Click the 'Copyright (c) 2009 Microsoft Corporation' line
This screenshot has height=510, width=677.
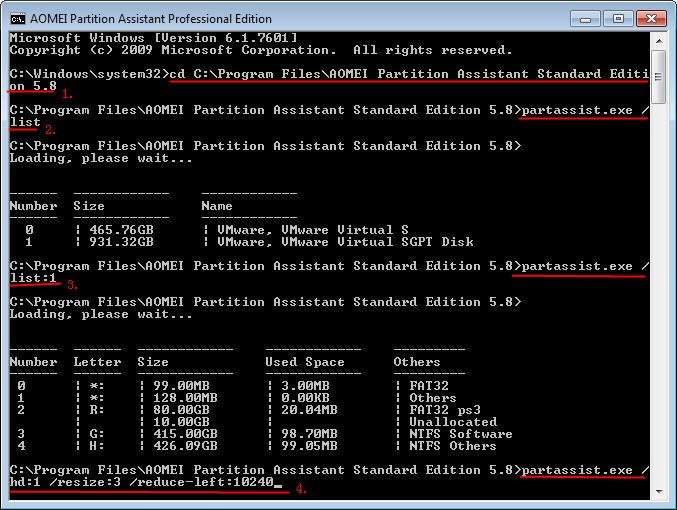click(x=173, y=50)
